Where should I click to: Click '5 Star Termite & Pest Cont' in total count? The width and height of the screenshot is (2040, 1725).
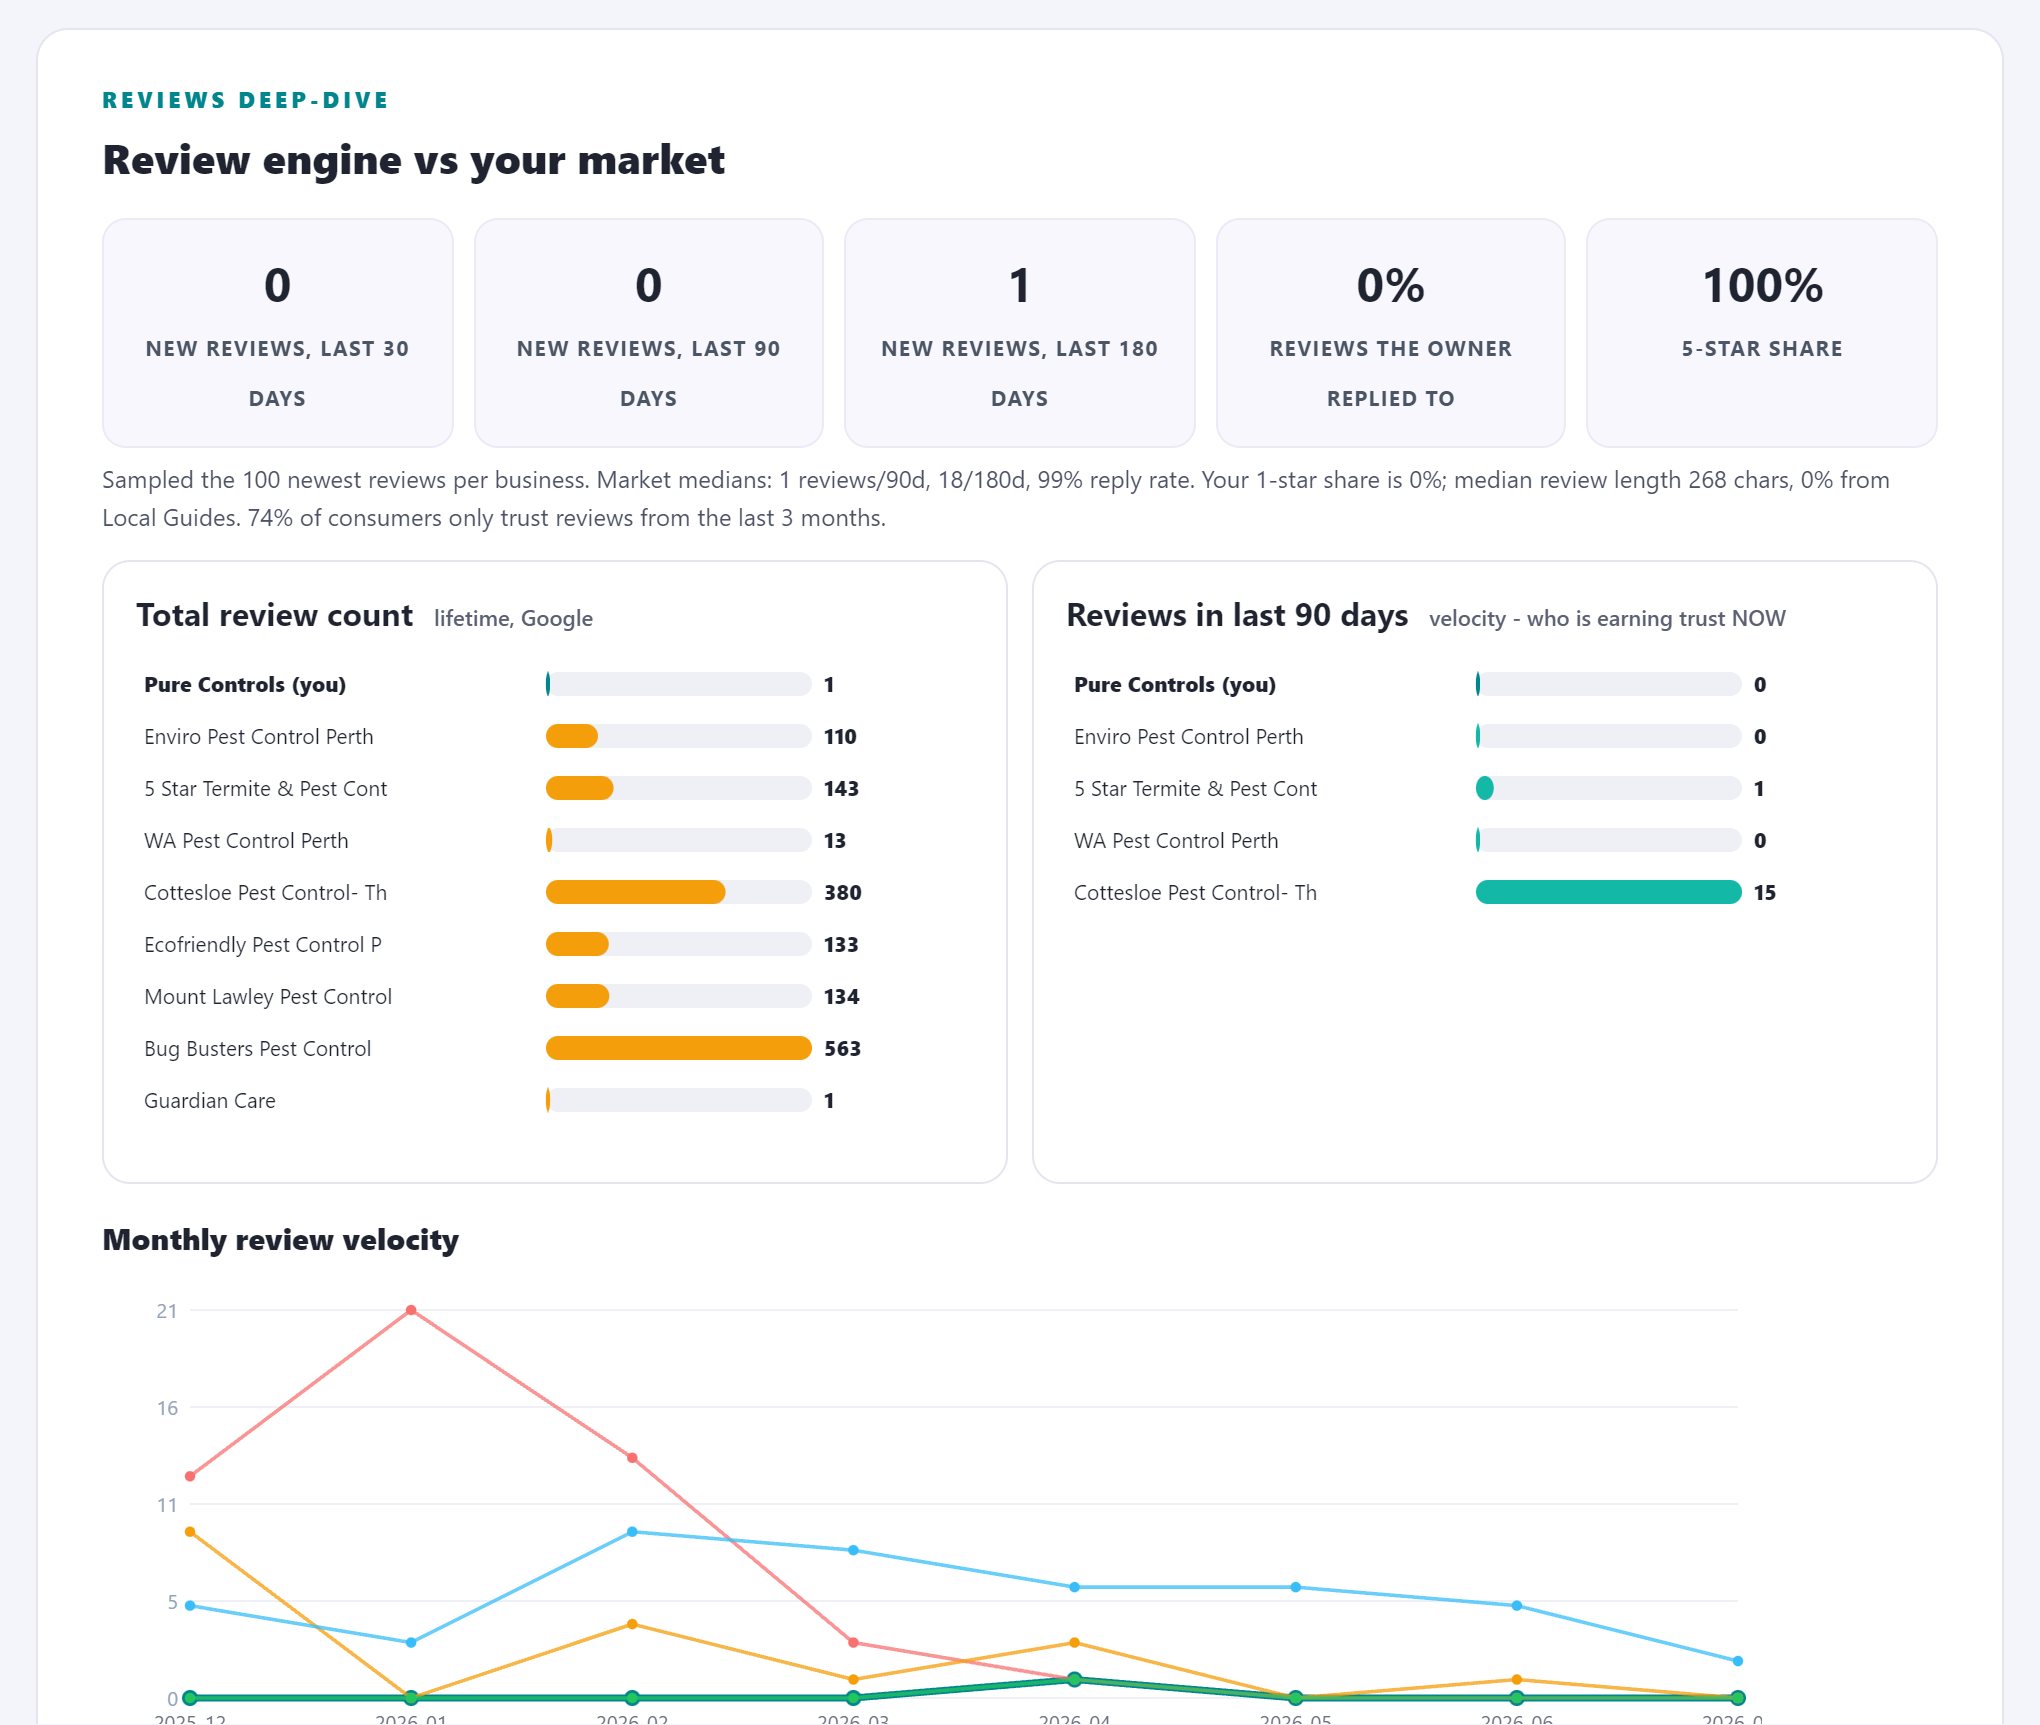265,789
